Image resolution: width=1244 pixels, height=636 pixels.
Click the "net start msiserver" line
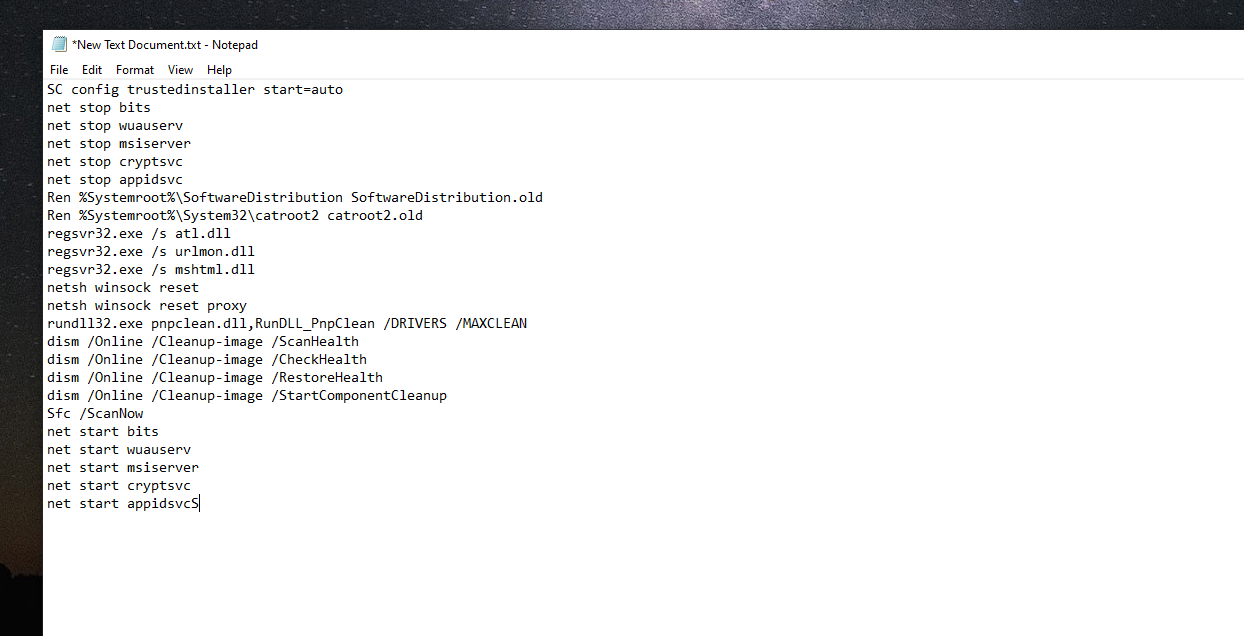[122, 468]
